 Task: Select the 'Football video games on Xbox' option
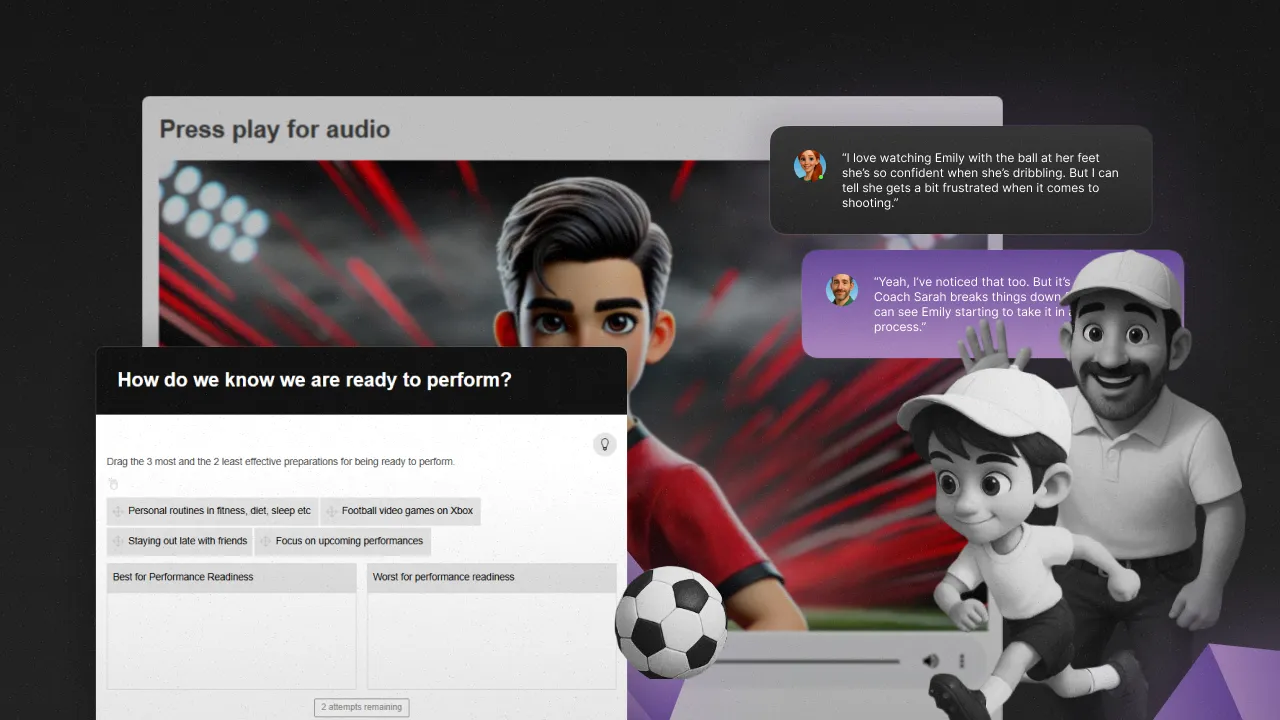[407, 511]
